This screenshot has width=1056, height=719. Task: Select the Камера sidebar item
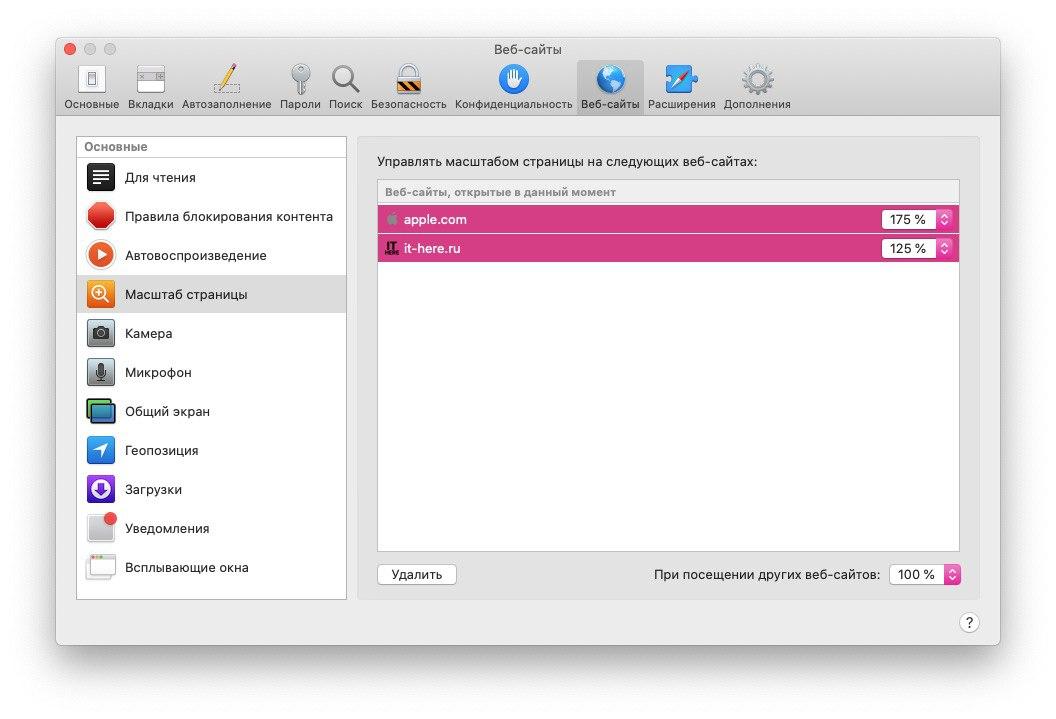tap(148, 334)
